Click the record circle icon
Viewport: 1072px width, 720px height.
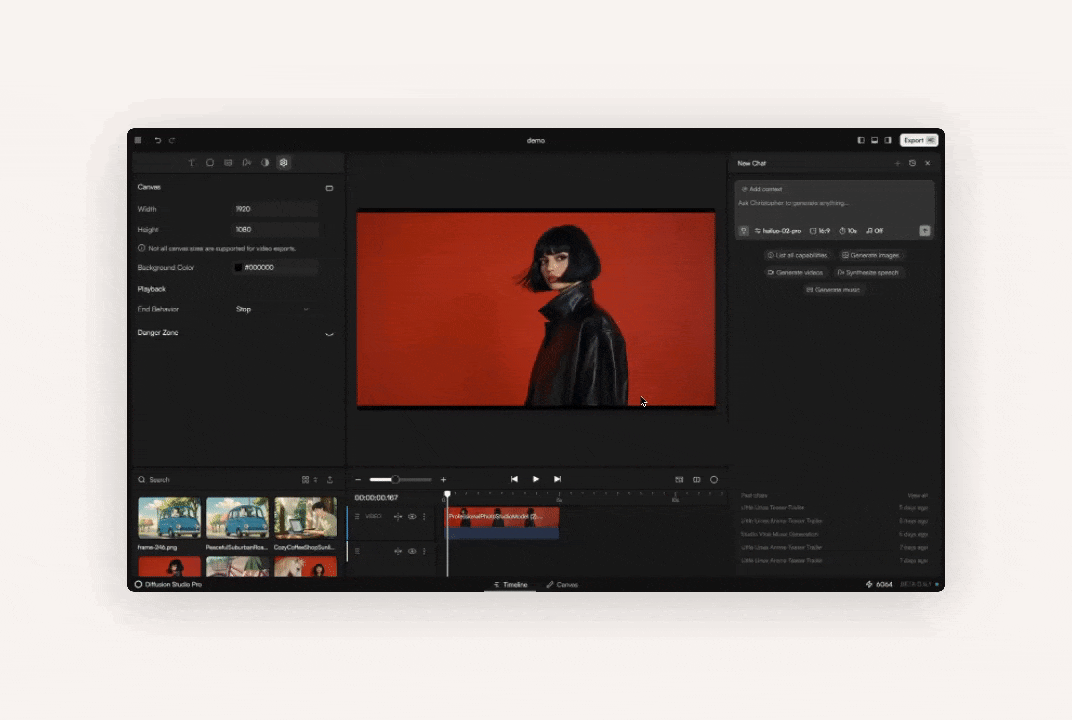pyautogui.click(x=714, y=480)
